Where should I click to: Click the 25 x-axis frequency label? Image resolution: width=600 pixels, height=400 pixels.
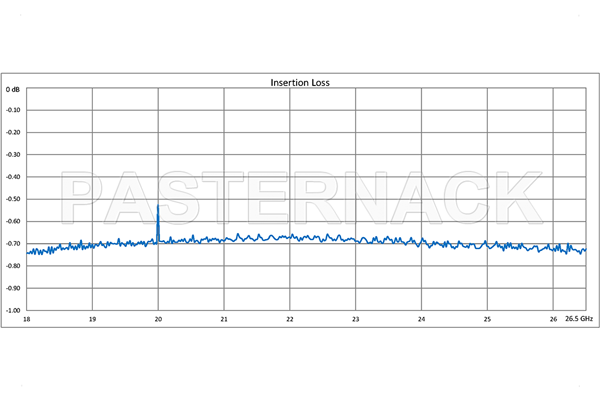click(x=487, y=319)
